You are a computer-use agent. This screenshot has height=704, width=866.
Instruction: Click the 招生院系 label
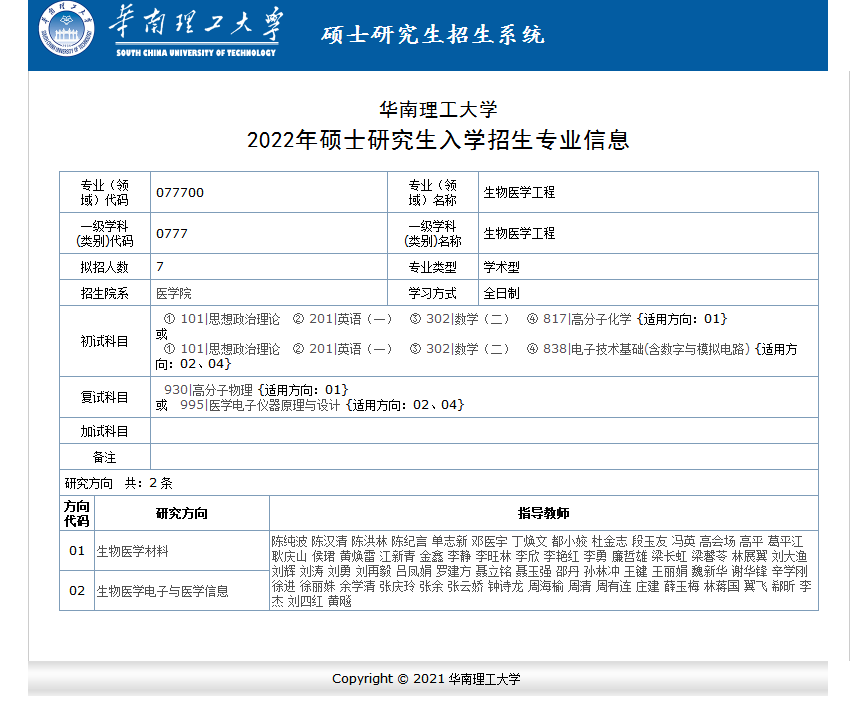(x=104, y=293)
